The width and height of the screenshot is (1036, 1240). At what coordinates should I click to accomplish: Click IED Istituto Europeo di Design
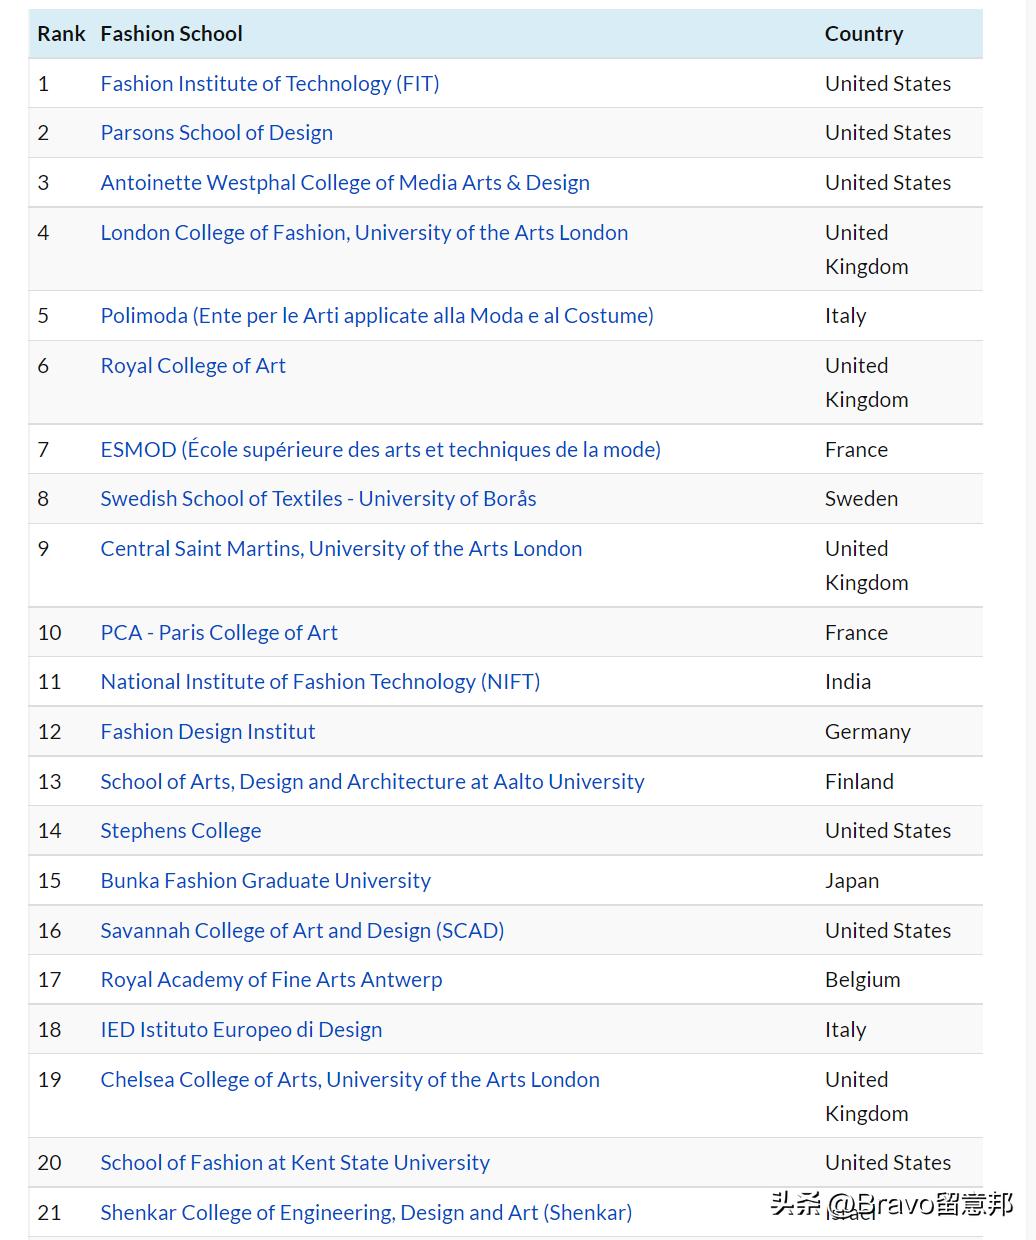click(241, 1030)
